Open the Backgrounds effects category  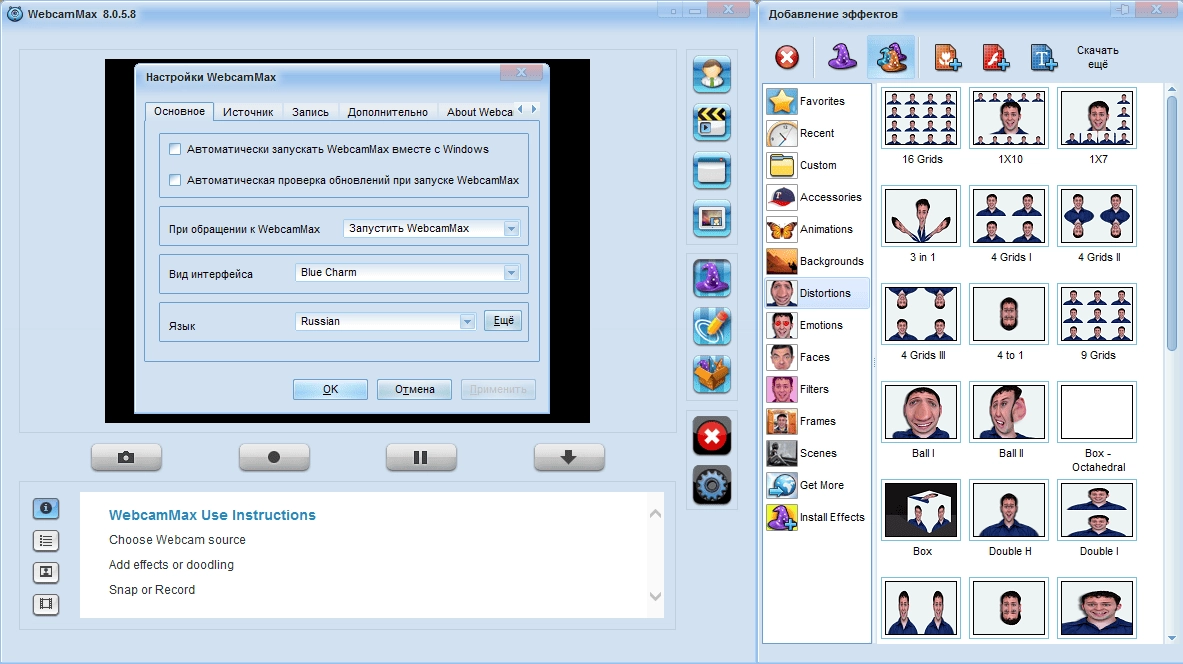[816, 261]
